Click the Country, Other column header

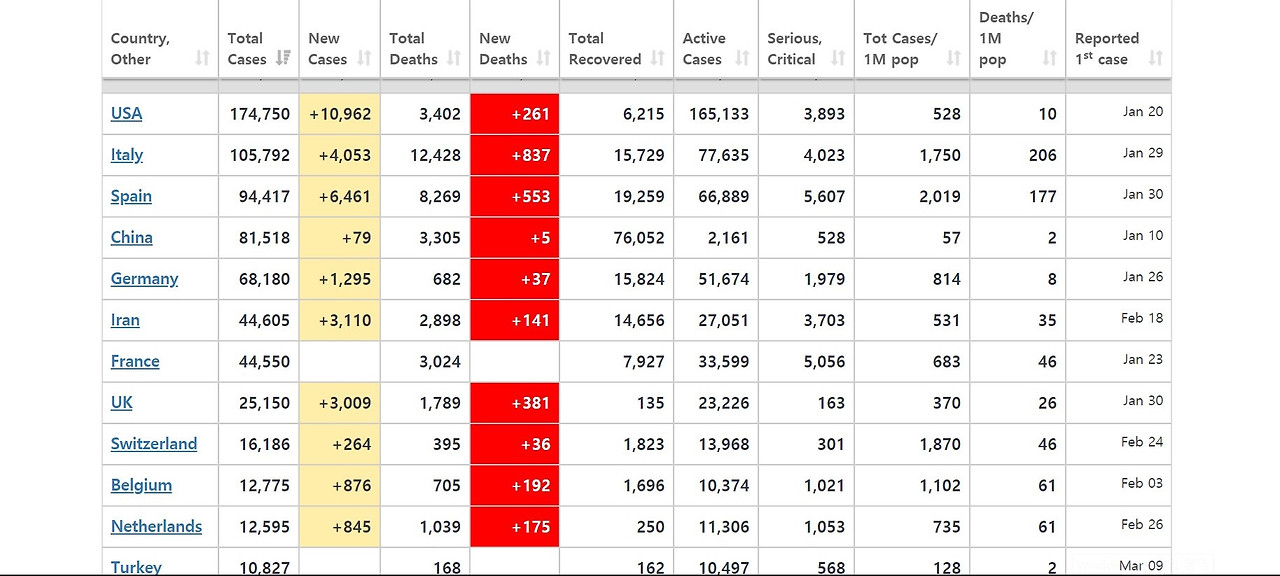pyautogui.click(x=160, y=39)
